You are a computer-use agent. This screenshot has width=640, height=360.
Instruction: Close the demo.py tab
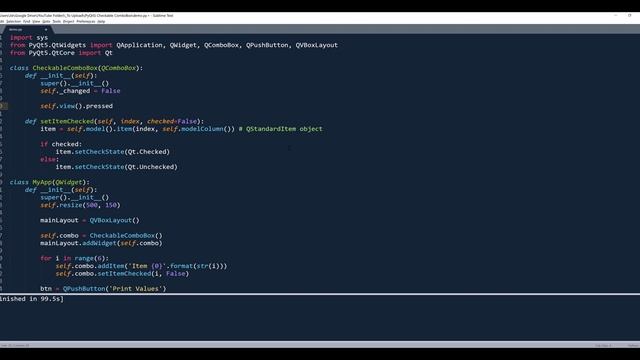point(46,29)
